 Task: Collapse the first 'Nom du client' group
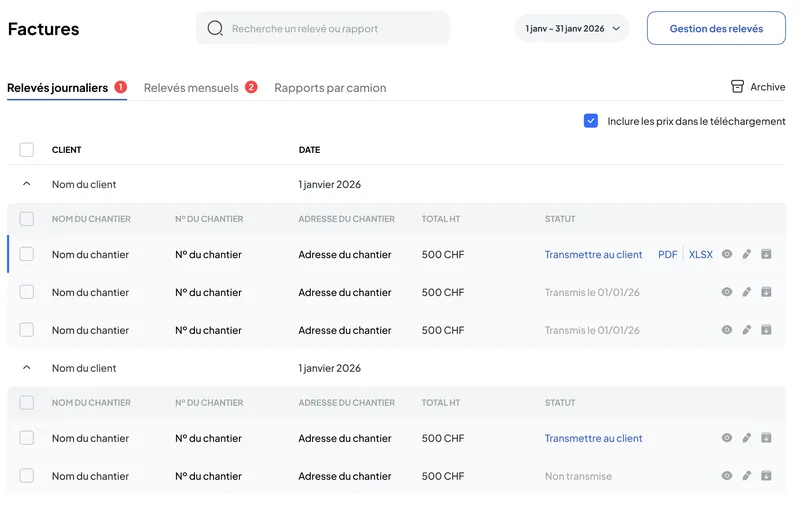tap(27, 184)
